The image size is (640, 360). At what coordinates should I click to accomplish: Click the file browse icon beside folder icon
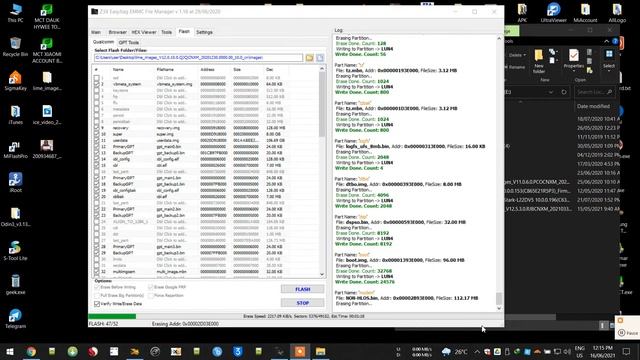(320, 58)
